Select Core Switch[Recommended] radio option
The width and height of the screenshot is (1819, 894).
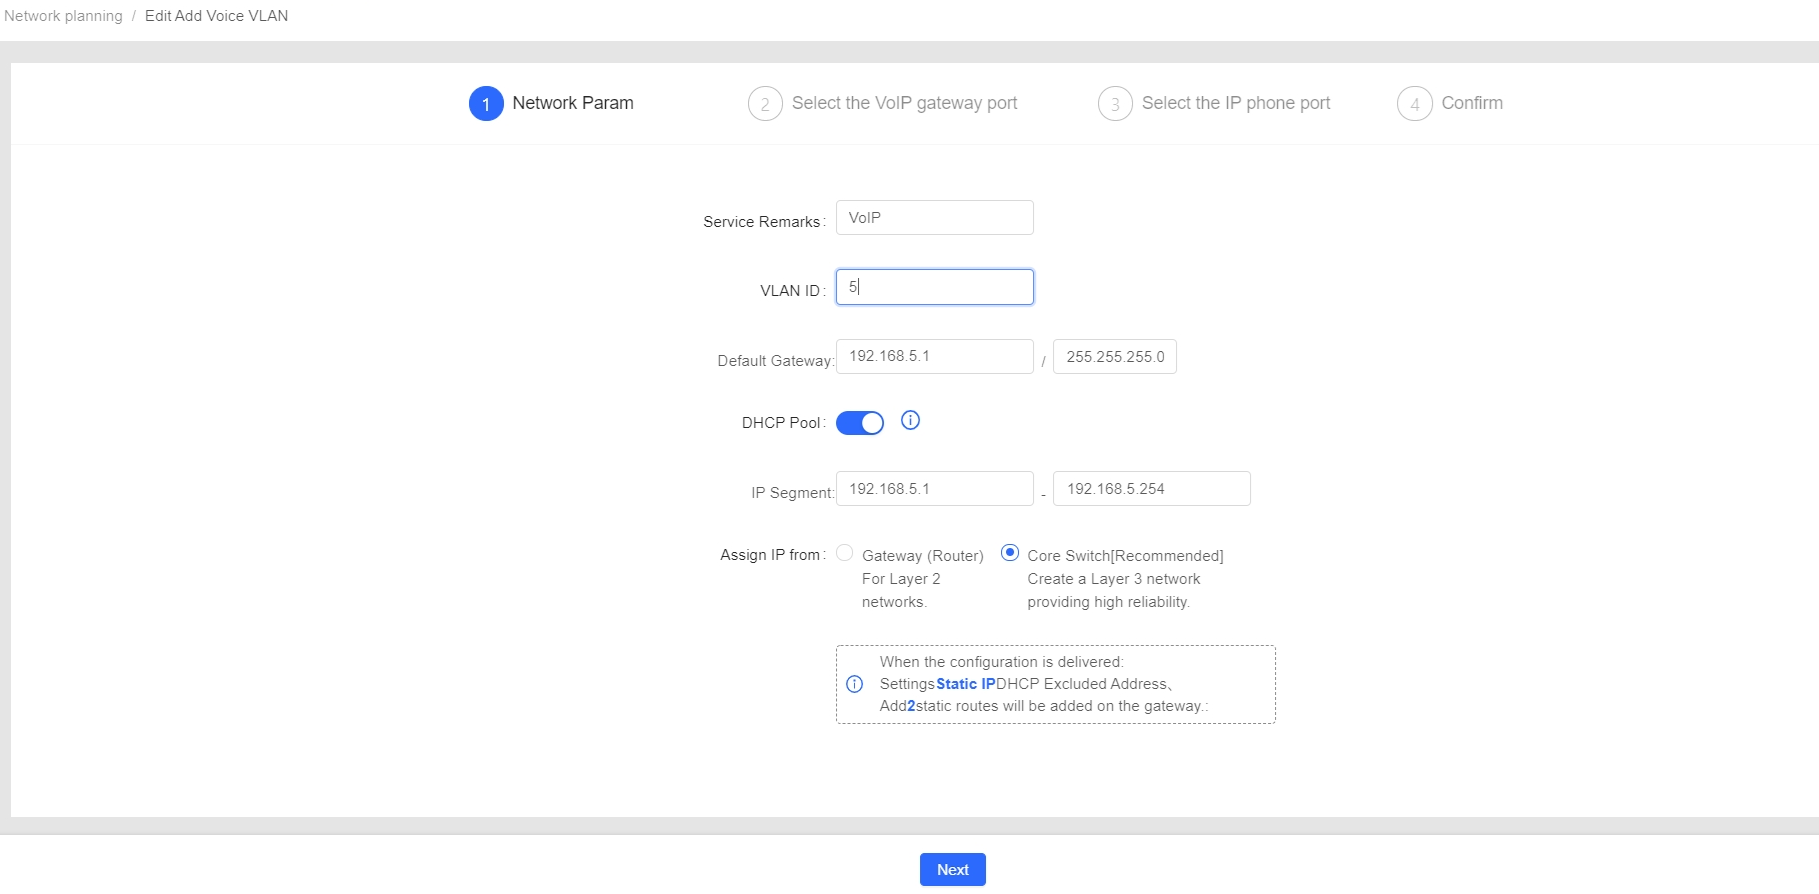click(x=1010, y=553)
